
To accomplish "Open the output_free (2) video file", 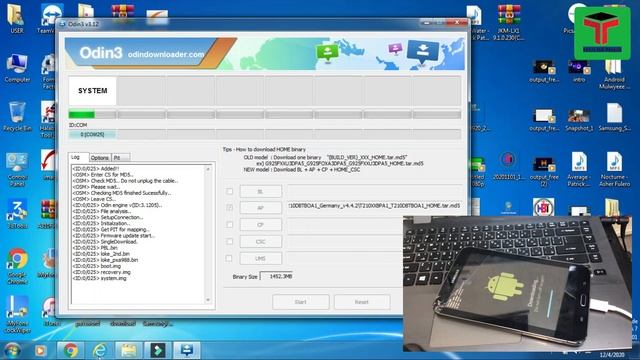I will point(544,172).
